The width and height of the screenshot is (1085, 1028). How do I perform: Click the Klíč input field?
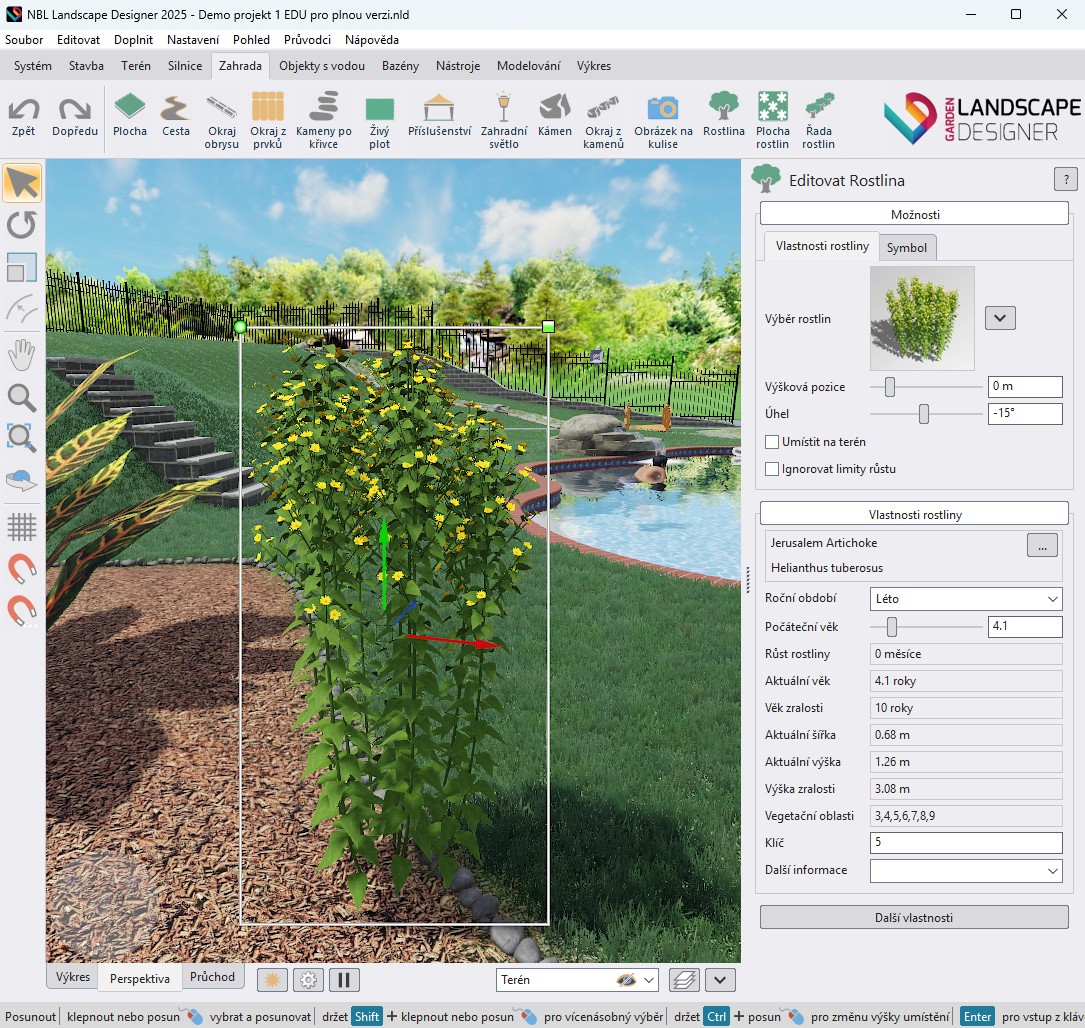pyautogui.click(x=965, y=843)
